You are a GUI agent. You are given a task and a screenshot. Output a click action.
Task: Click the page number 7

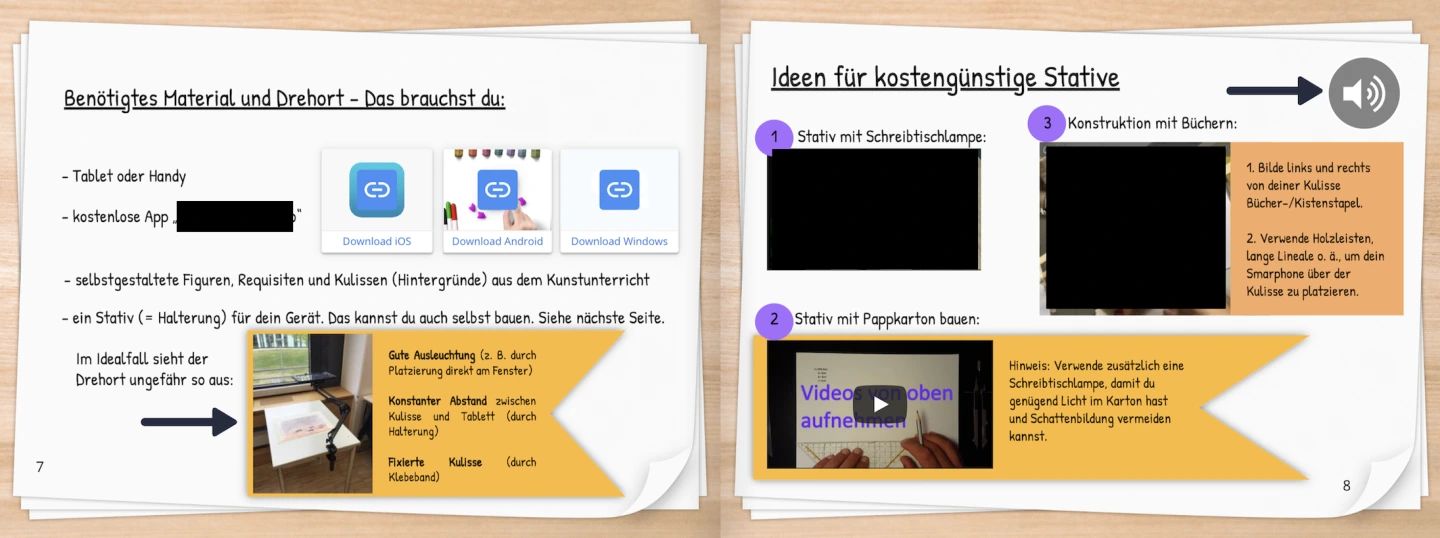pyautogui.click(x=39, y=467)
